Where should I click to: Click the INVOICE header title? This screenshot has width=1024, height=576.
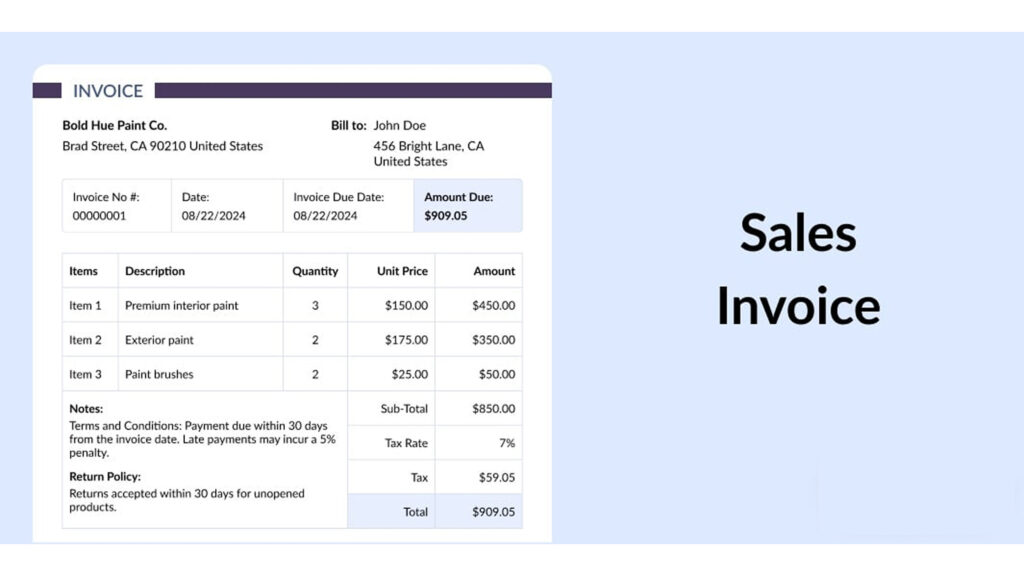pos(108,91)
